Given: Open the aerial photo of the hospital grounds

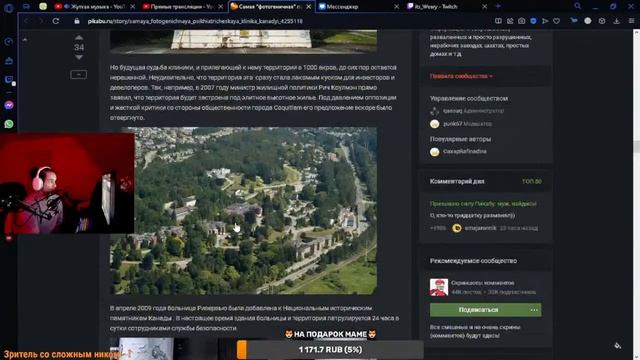Looking at the screenshot, I should pyautogui.click(x=243, y=211).
